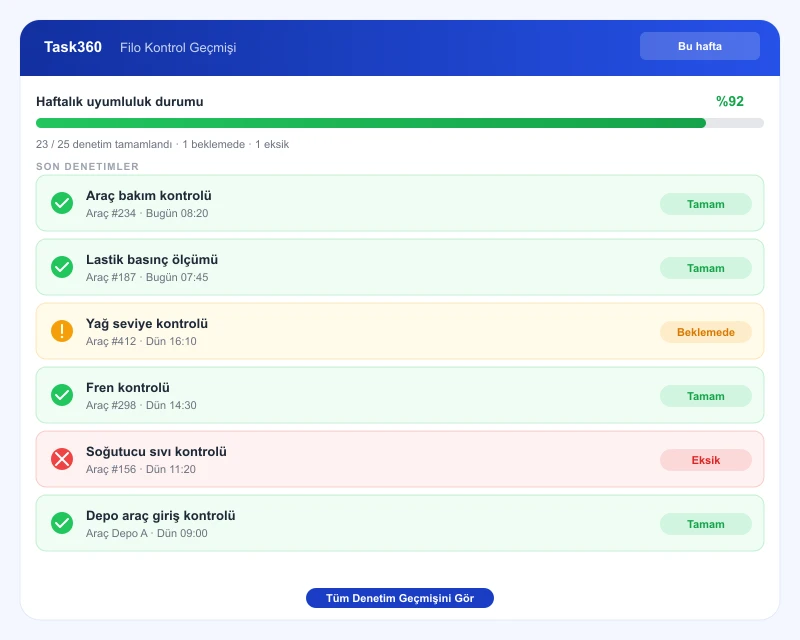Click the green checkmark icon for Araç bakım kontrolü
The height and width of the screenshot is (640, 800).
pos(62,203)
